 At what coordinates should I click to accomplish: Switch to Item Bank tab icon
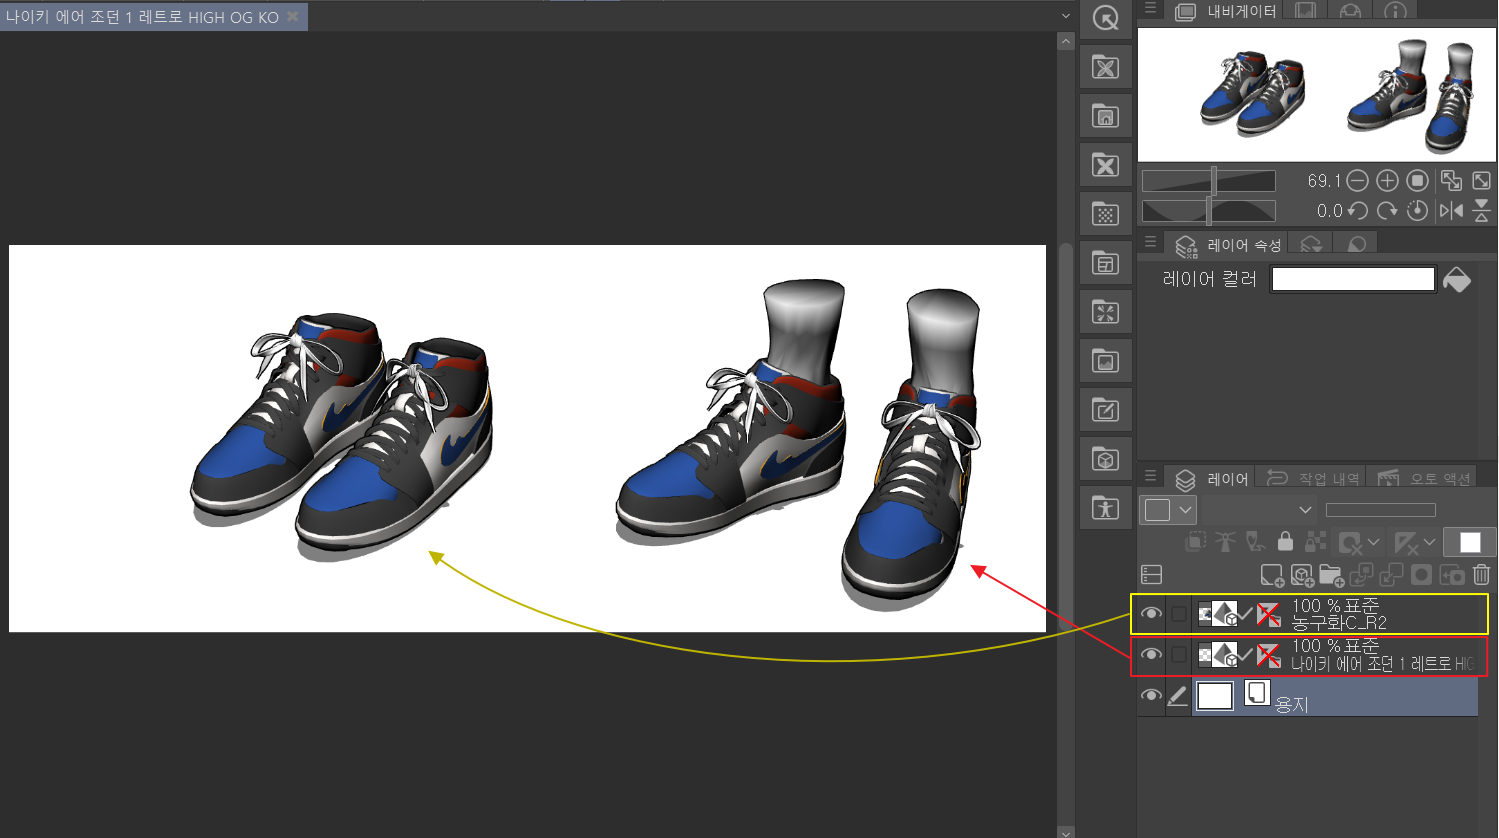point(1350,11)
